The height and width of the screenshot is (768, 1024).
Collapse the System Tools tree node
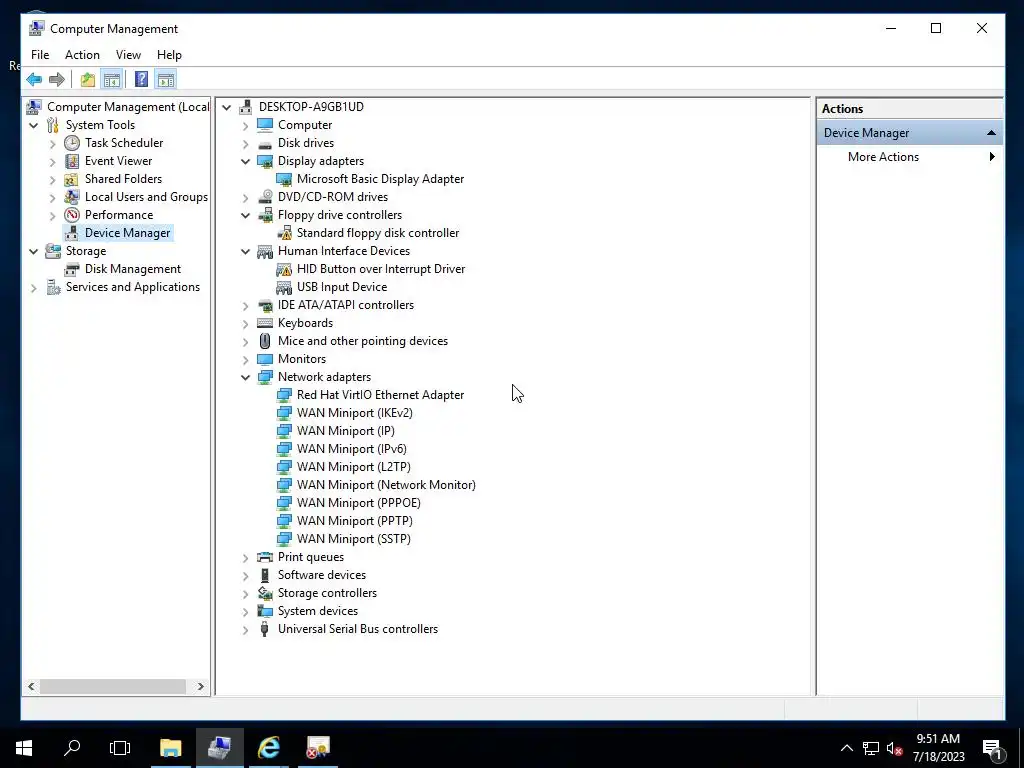click(x=34, y=125)
